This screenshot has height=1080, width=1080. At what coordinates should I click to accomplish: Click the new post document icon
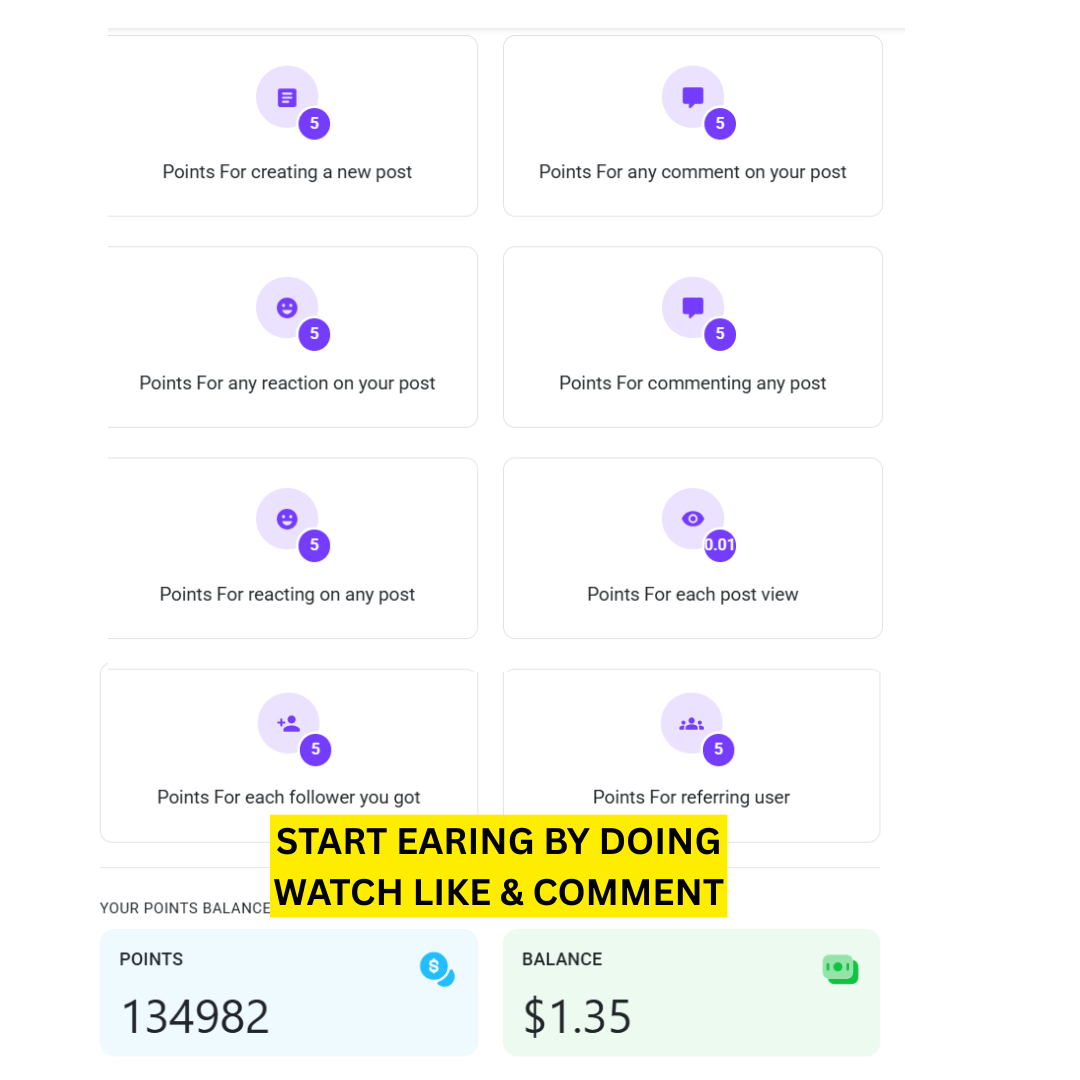point(287,98)
